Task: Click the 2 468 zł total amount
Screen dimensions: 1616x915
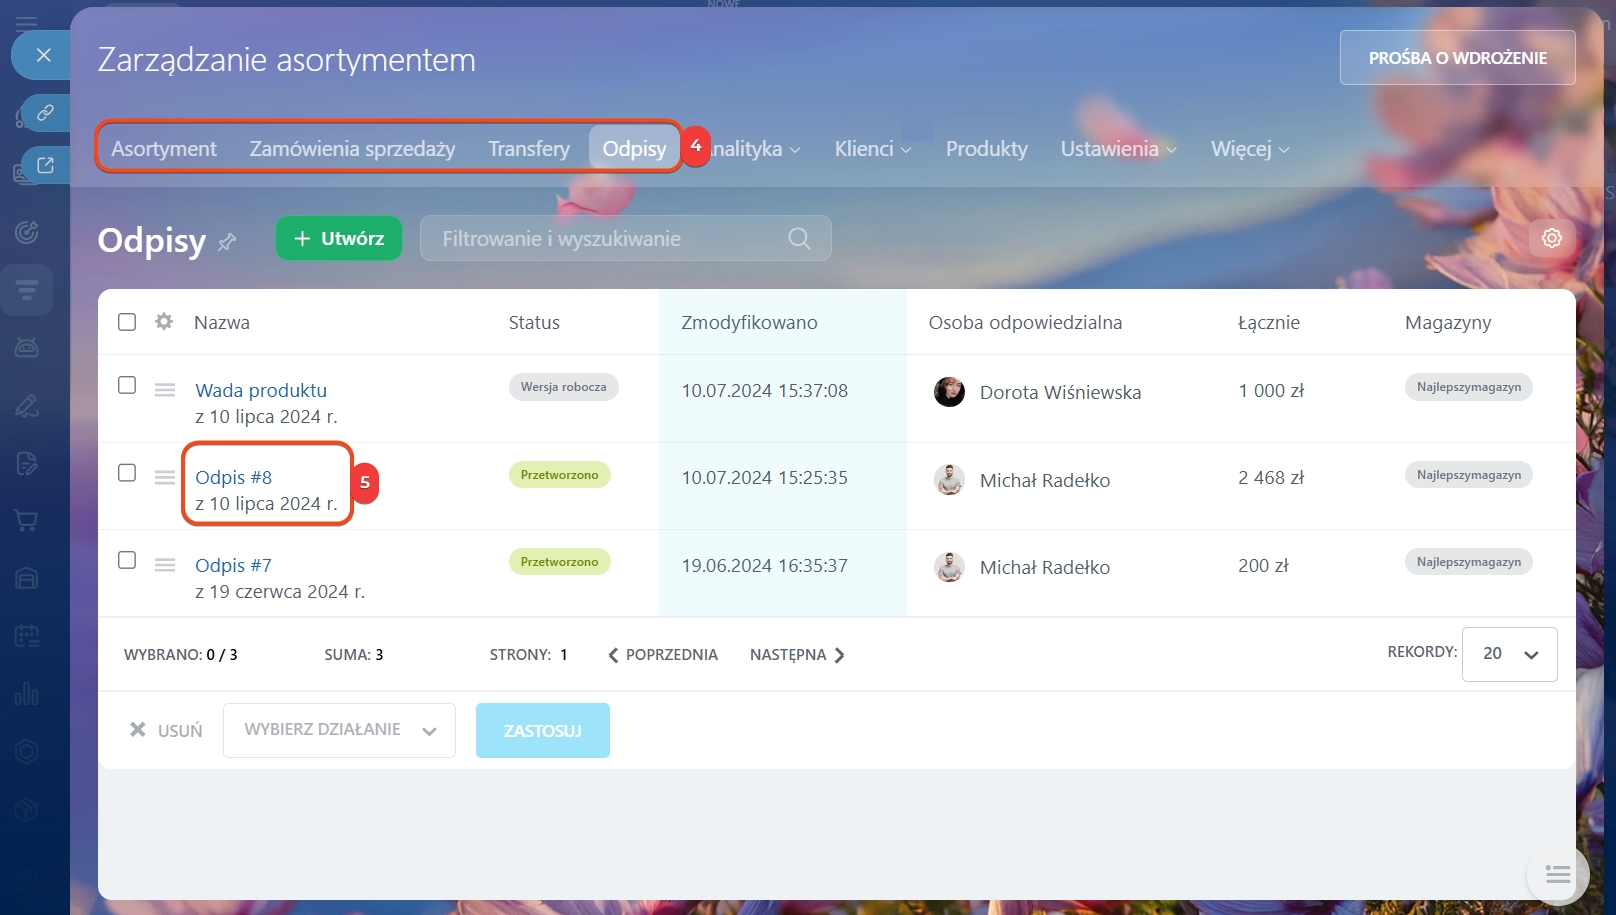Action: [1271, 478]
